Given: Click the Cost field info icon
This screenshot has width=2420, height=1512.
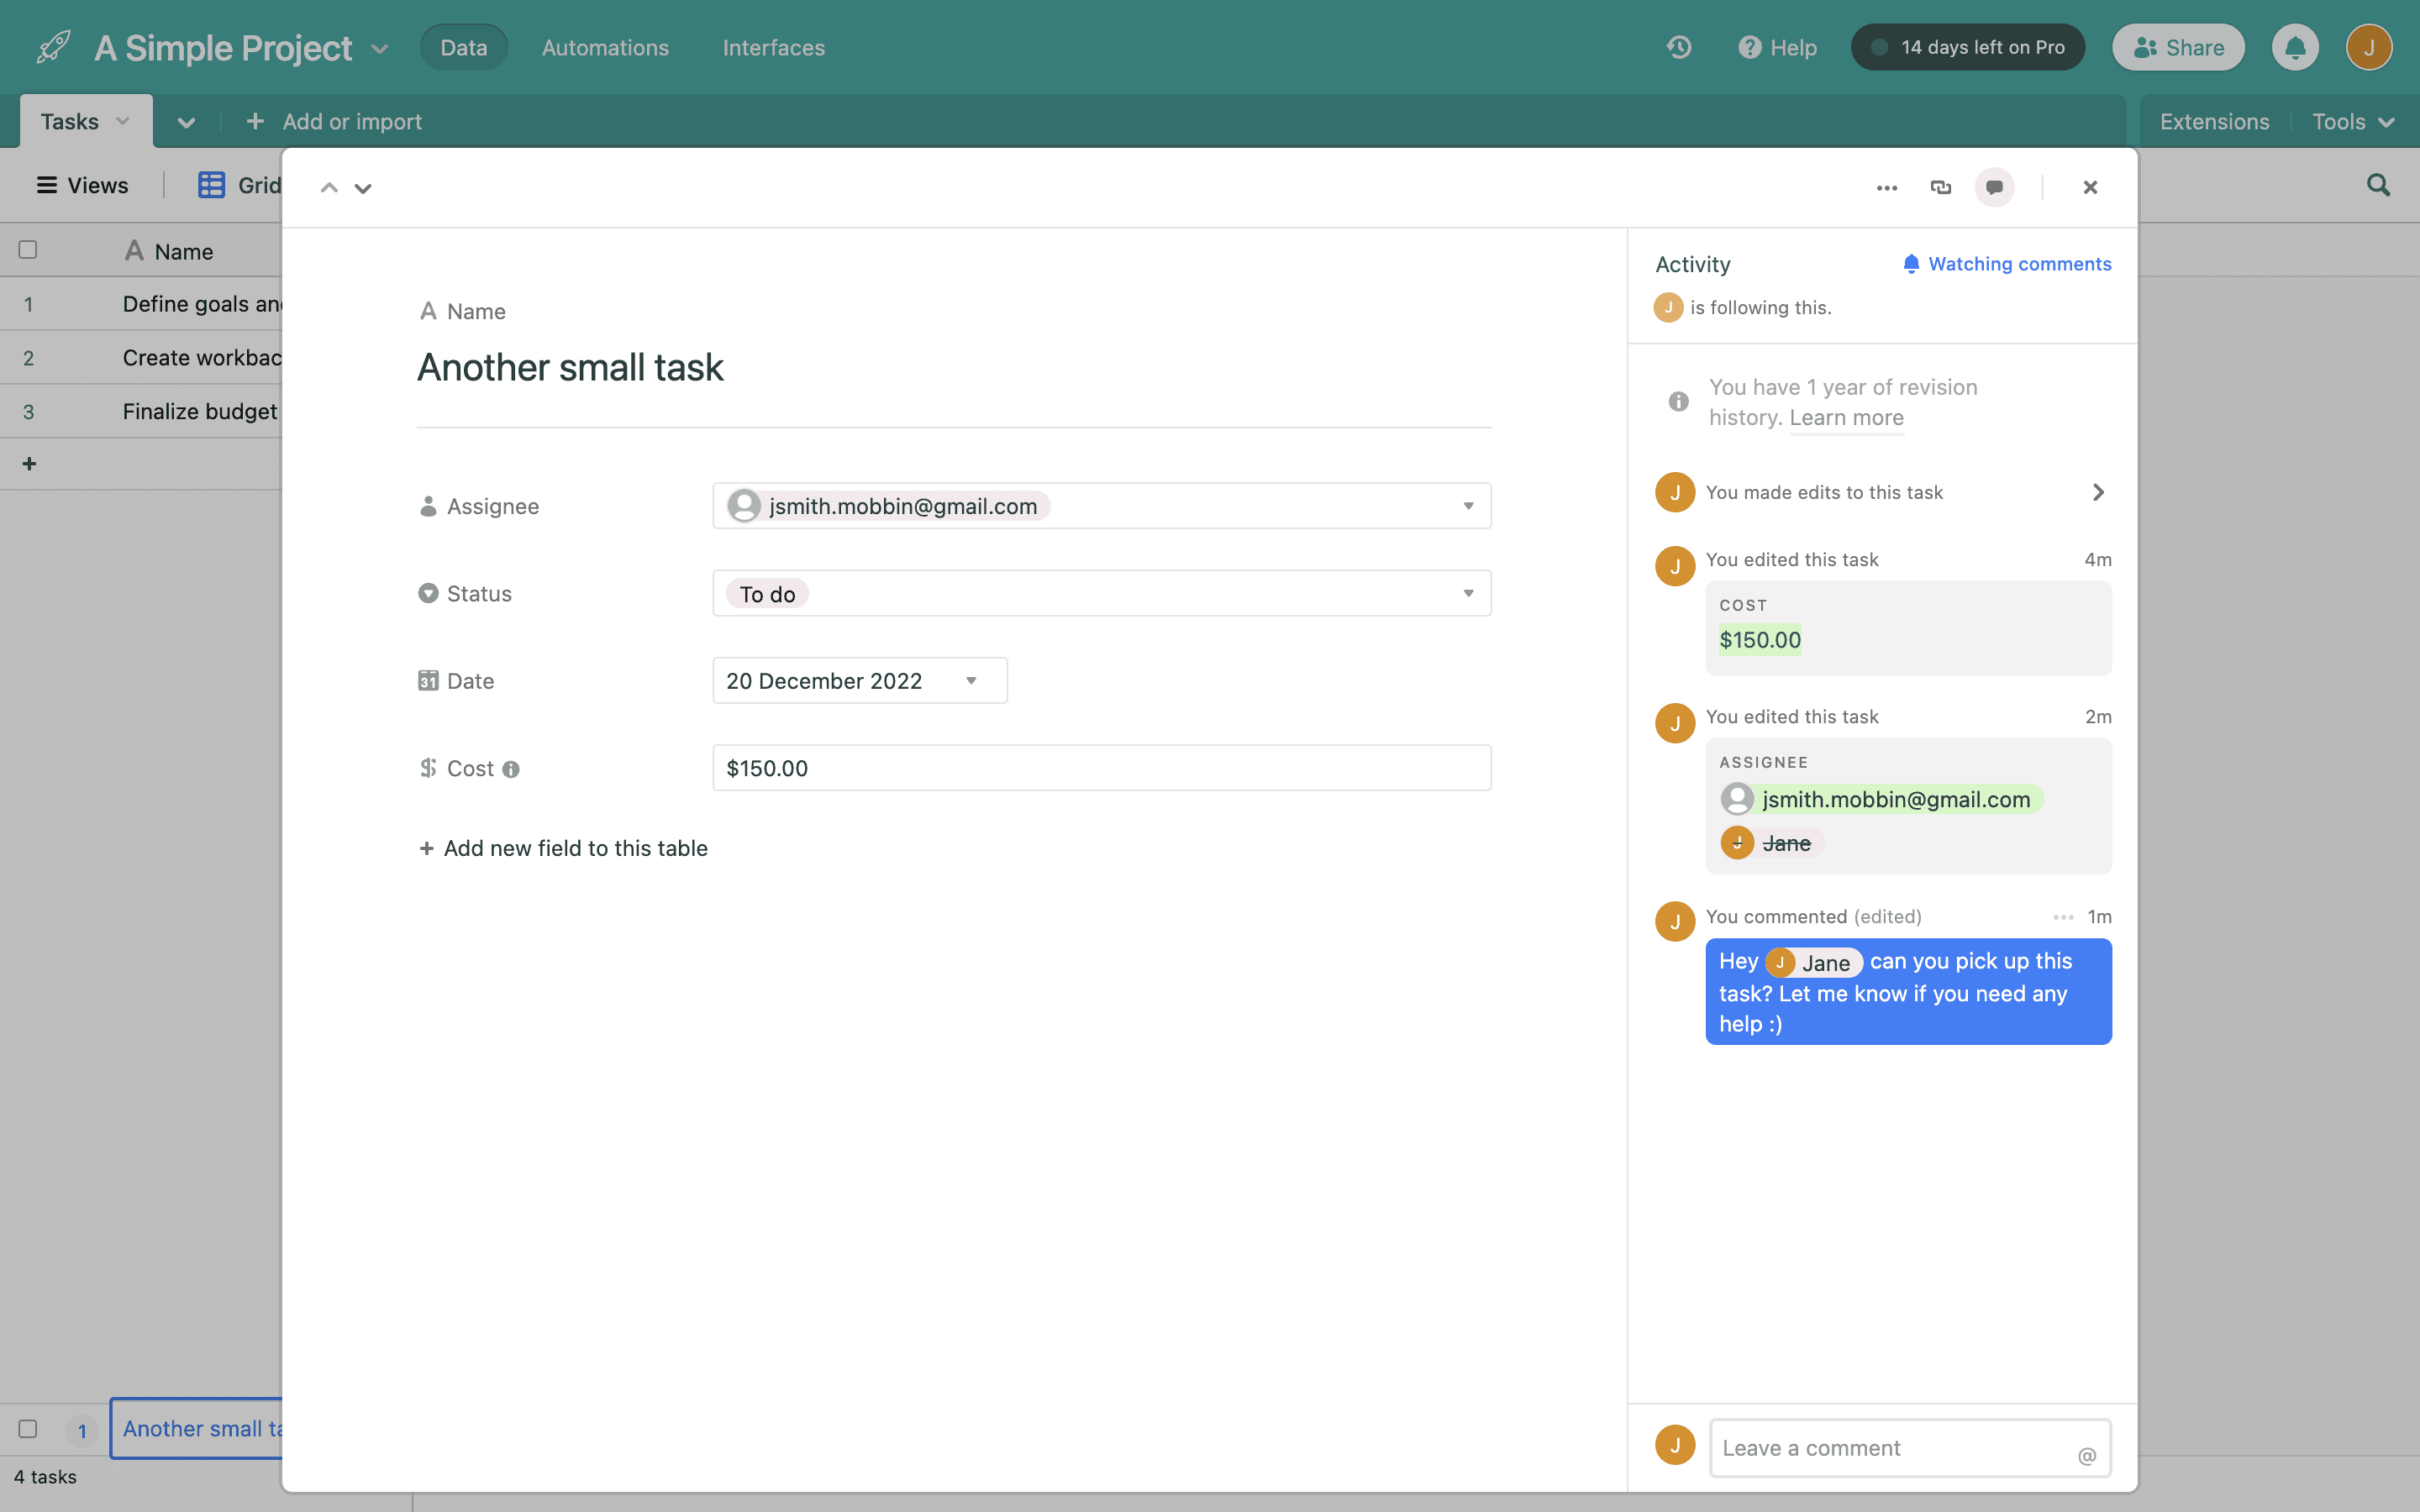Looking at the screenshot, I should pyautogui.click(x=511, y=769).
